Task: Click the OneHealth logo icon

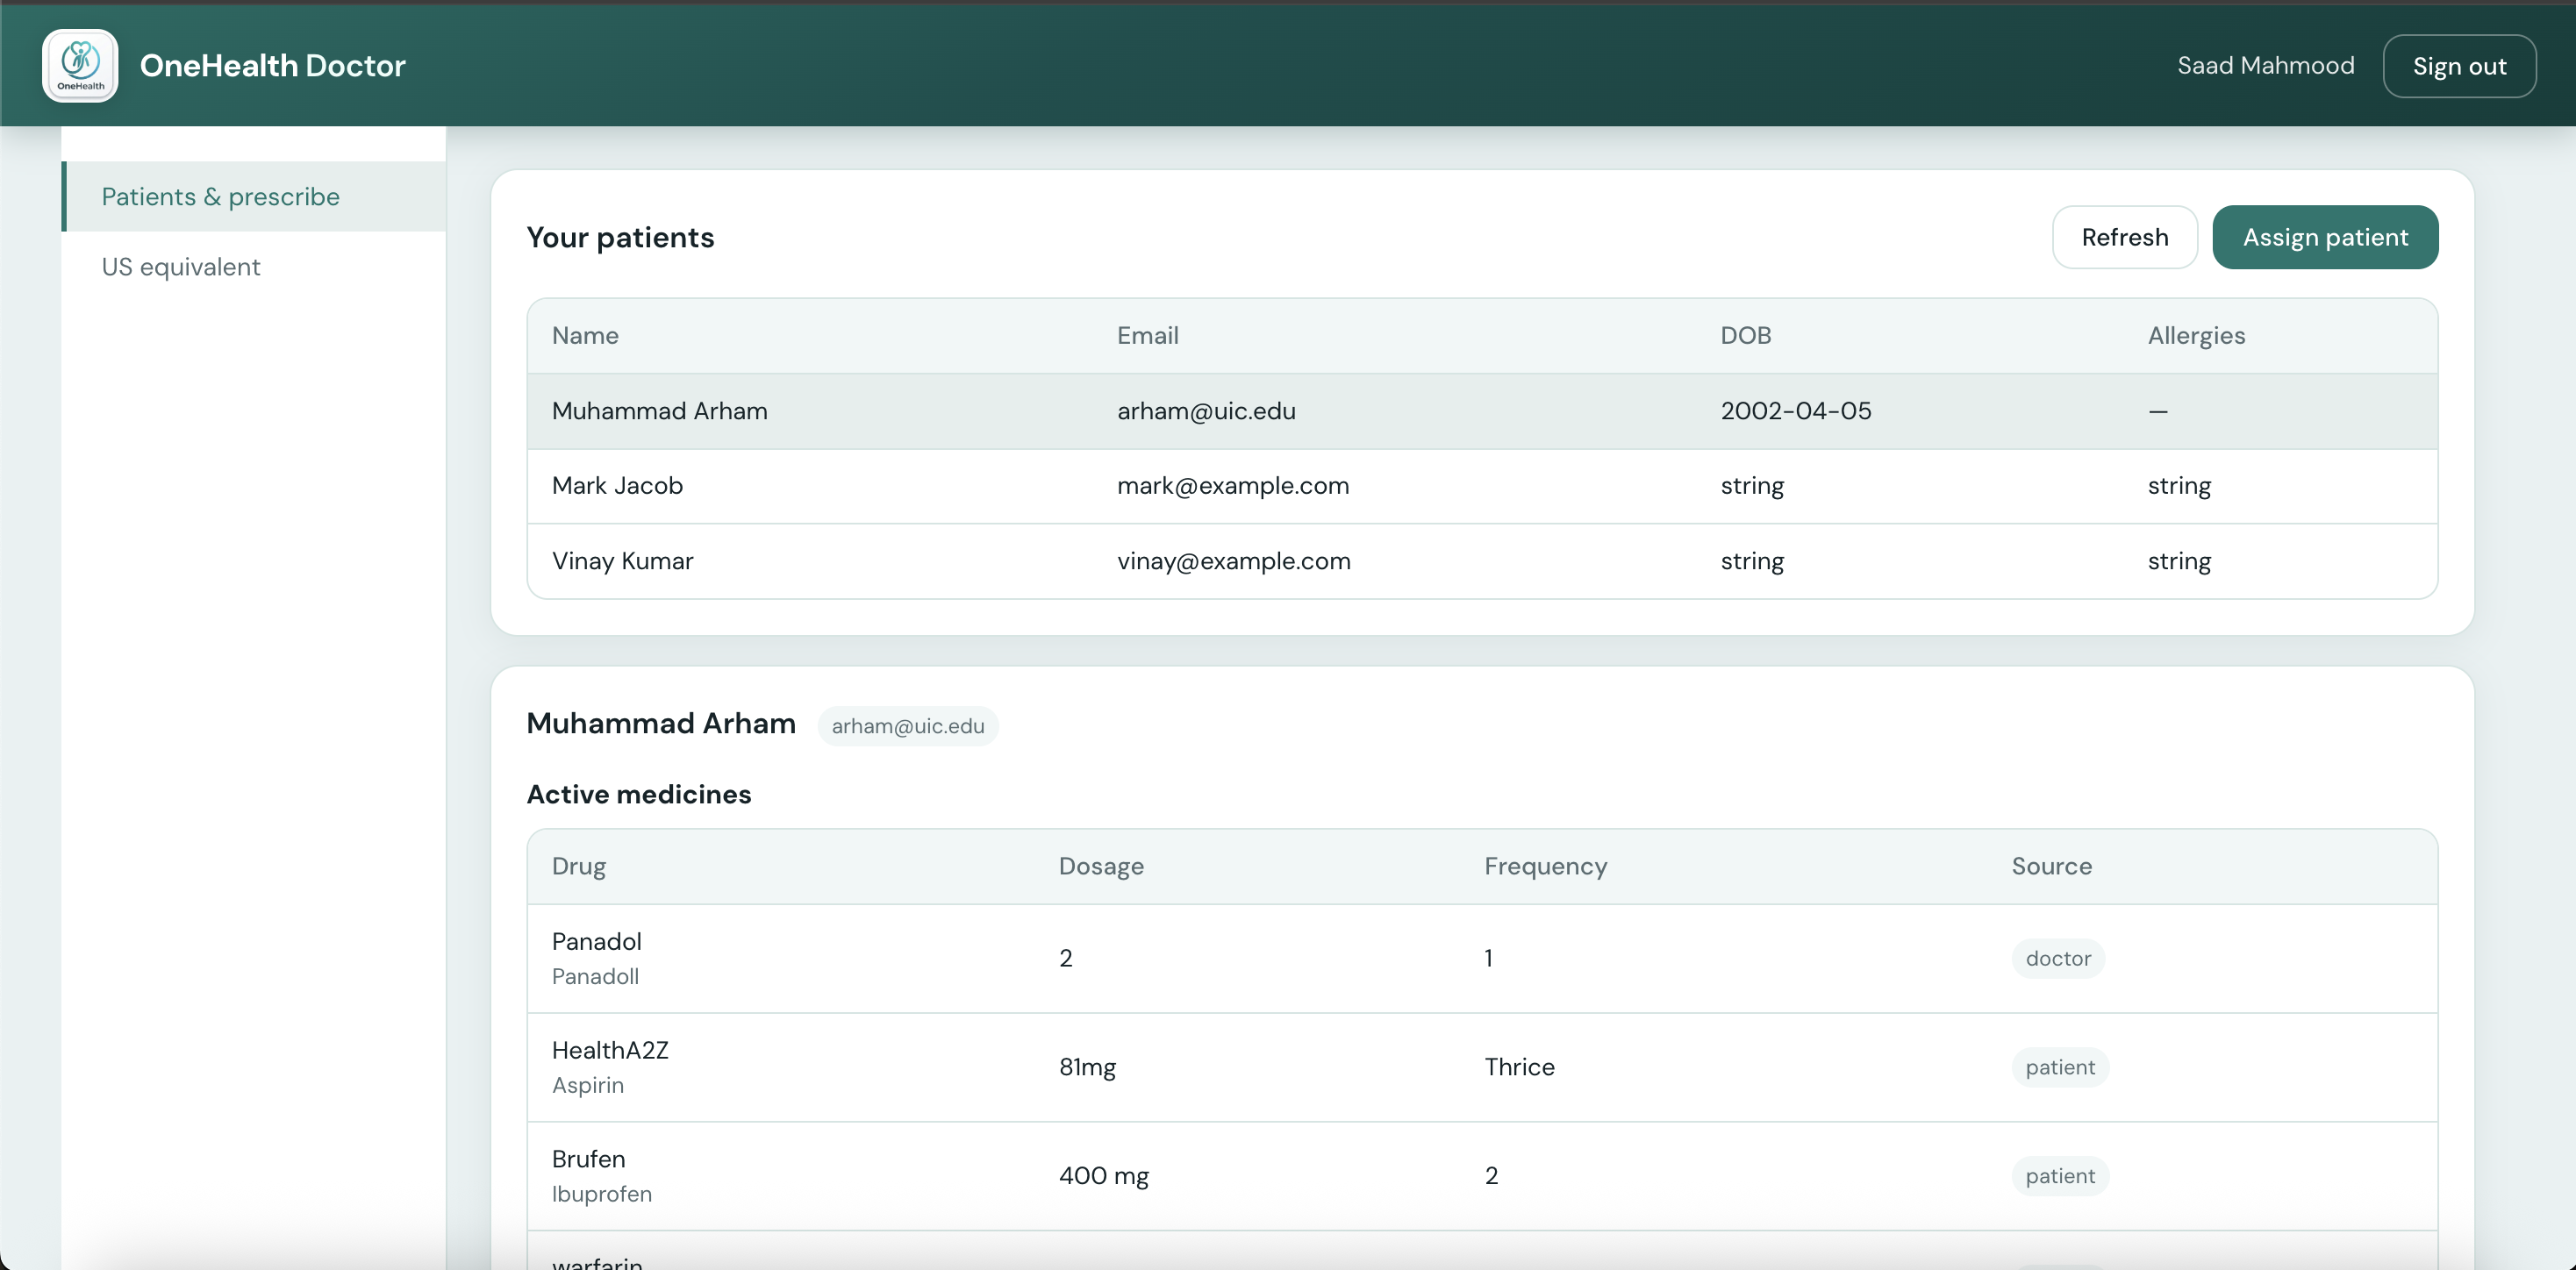Action: click(x=80, y=65)
